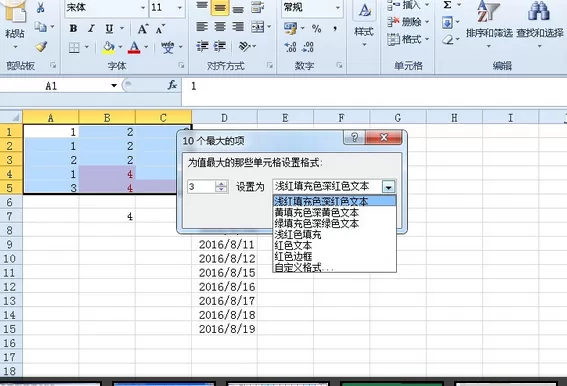Click the phonetic guide 文 icon
The image size is (567, 386).
(x=167, y=47)
